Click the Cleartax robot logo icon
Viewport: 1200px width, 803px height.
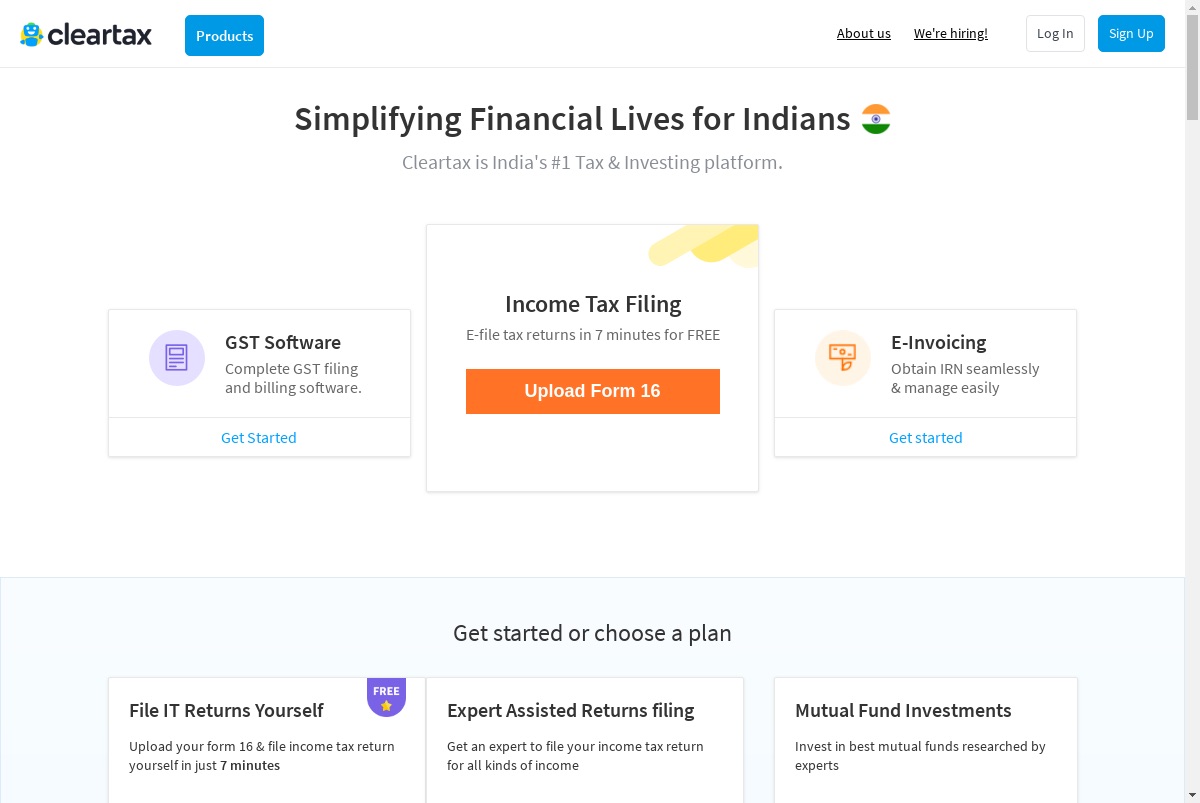pos(32,35)
